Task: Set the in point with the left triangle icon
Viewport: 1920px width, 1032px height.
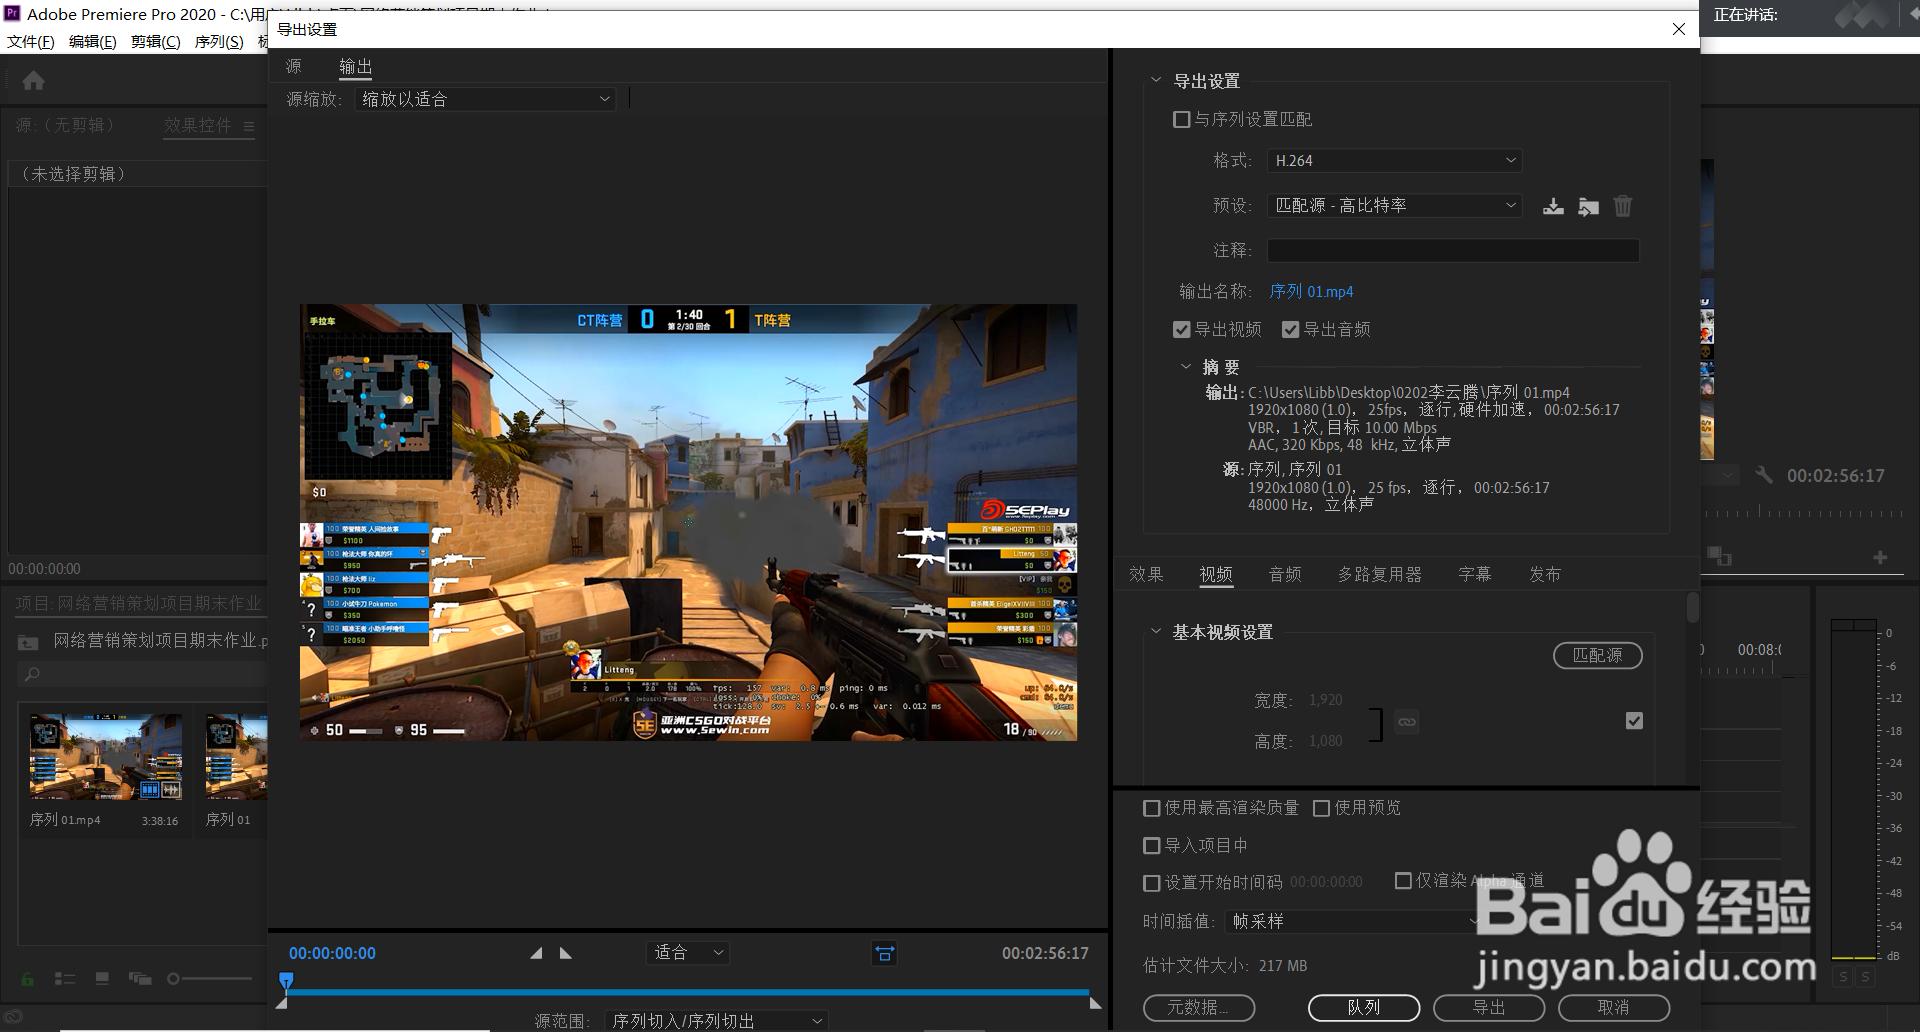Action: (536, 953)
